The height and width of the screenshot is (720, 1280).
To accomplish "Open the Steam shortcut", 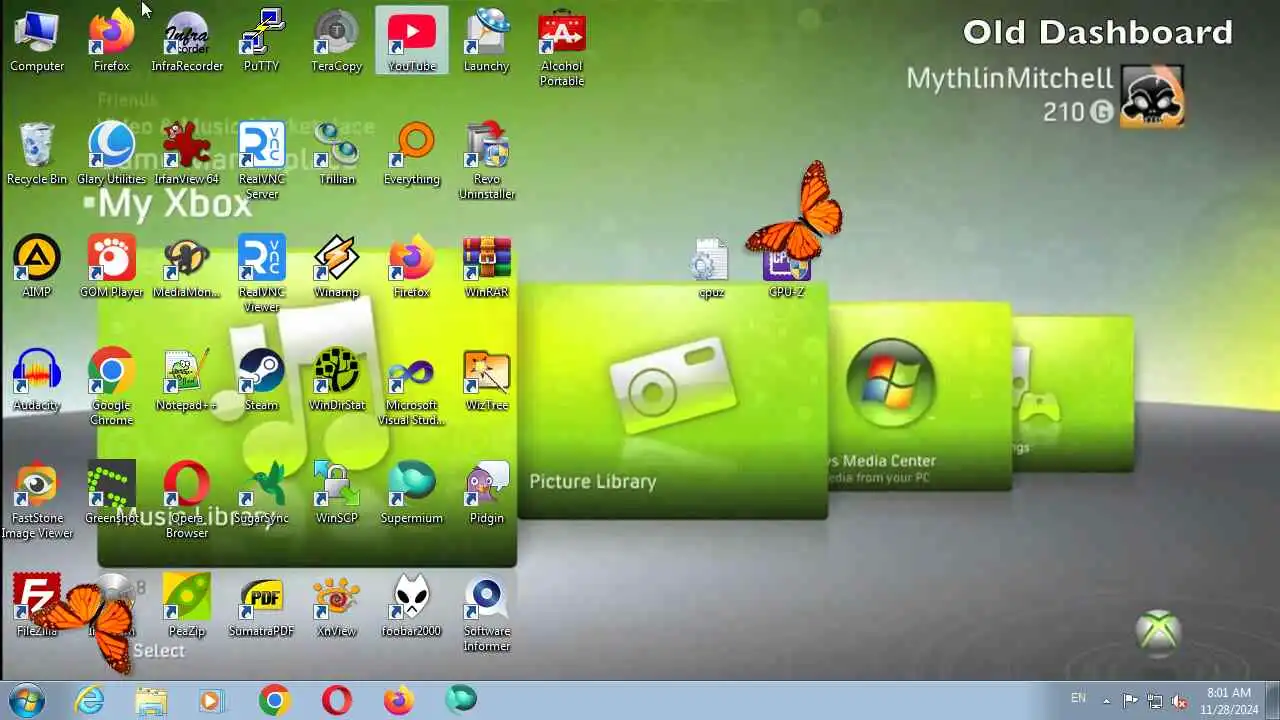I will point(262,381).
